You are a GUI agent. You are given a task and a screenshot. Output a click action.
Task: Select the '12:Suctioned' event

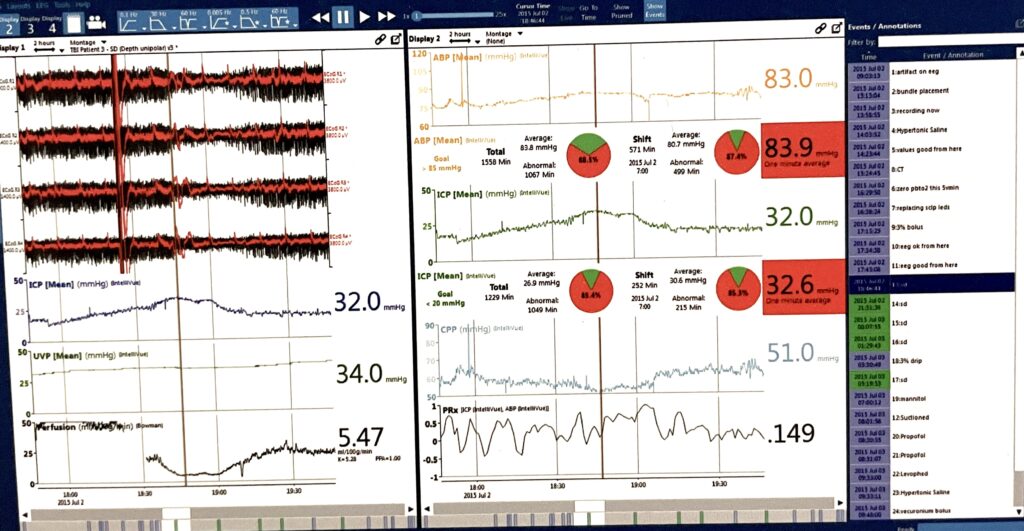932,417
